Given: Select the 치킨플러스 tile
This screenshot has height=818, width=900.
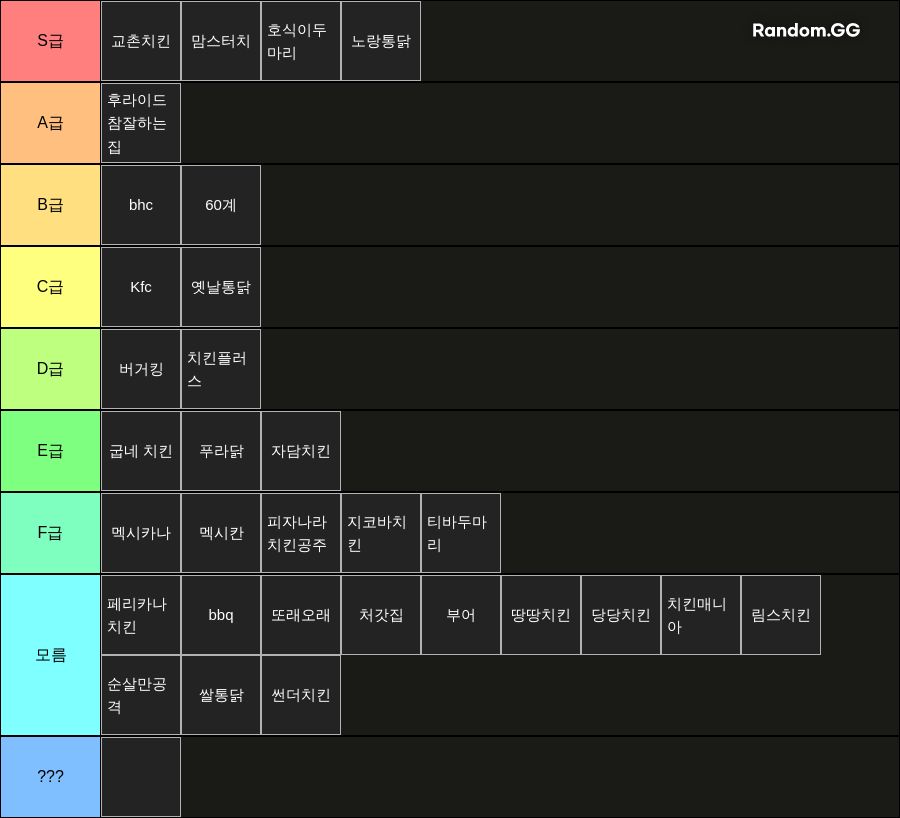Looking at the screenshot, I should [221, 369].
